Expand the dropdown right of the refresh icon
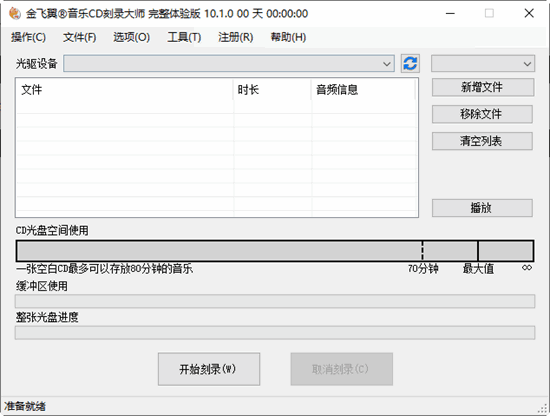 [x=483, y=64]
